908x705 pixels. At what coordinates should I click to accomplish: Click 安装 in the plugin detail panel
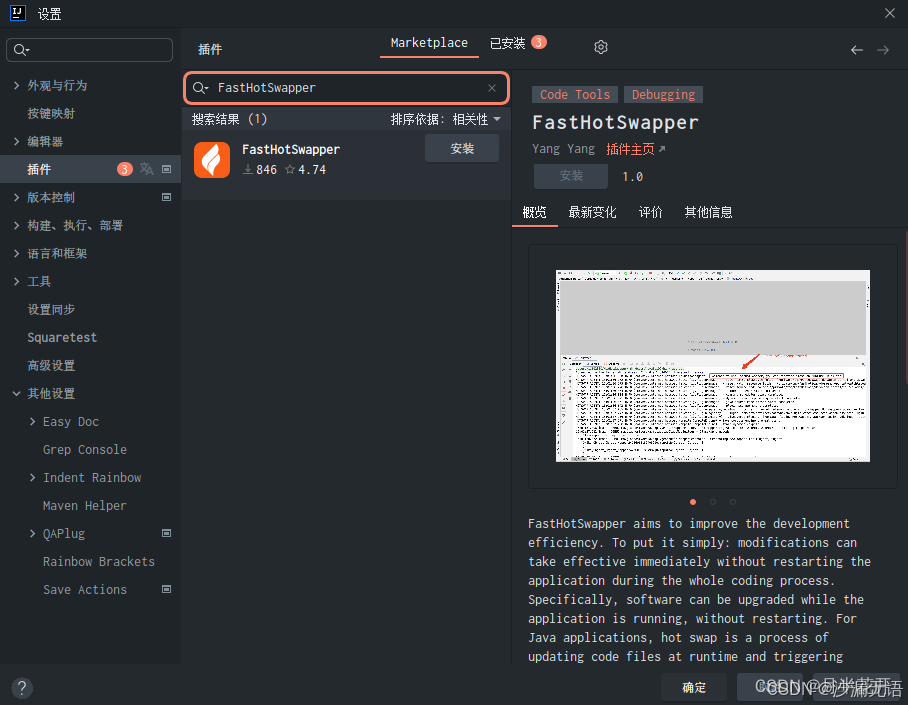click(x=571, y=176)
